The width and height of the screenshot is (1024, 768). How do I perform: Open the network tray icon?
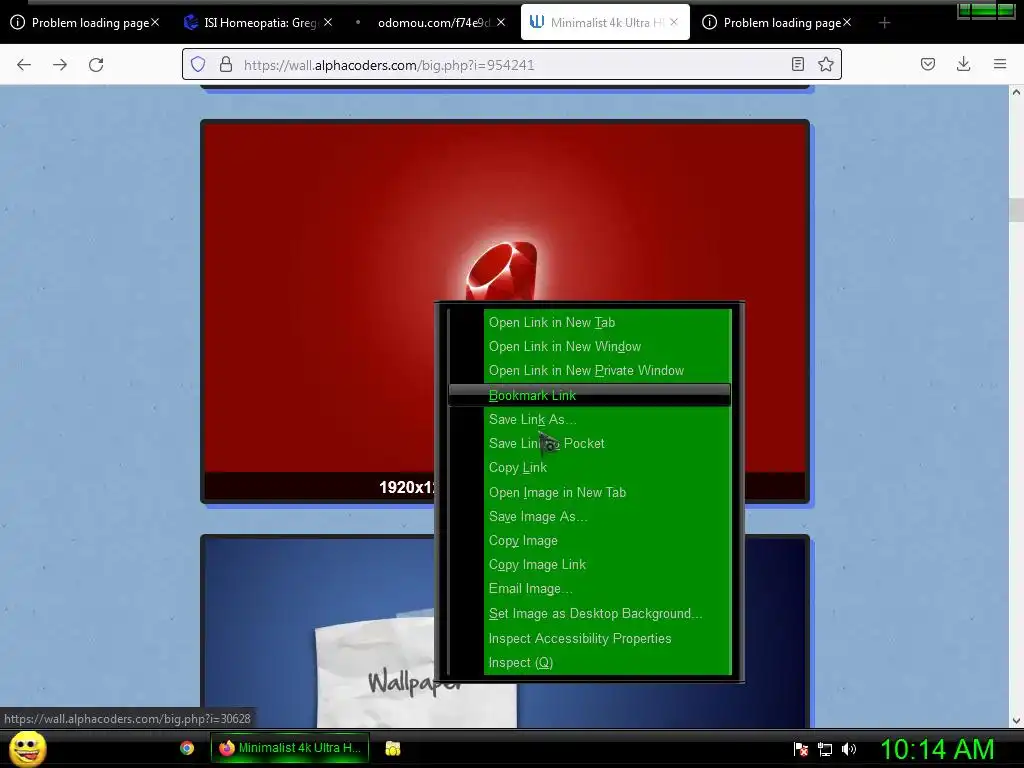coord(825,749)
